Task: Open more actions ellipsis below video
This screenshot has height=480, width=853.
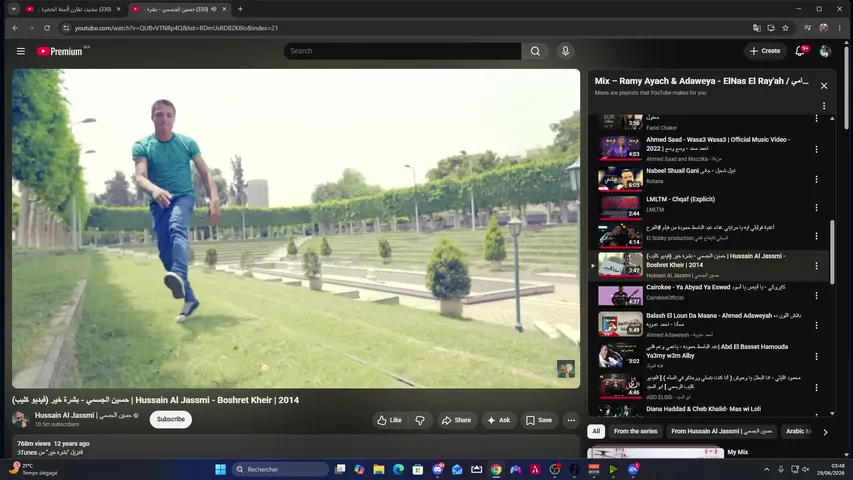Action: click(571, 420)
